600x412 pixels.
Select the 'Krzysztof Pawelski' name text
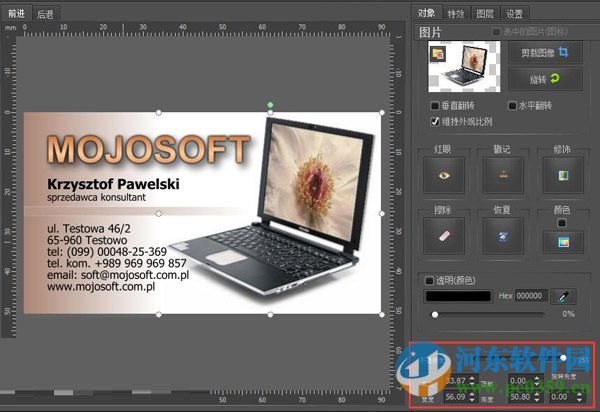click(x=113, y=184)
